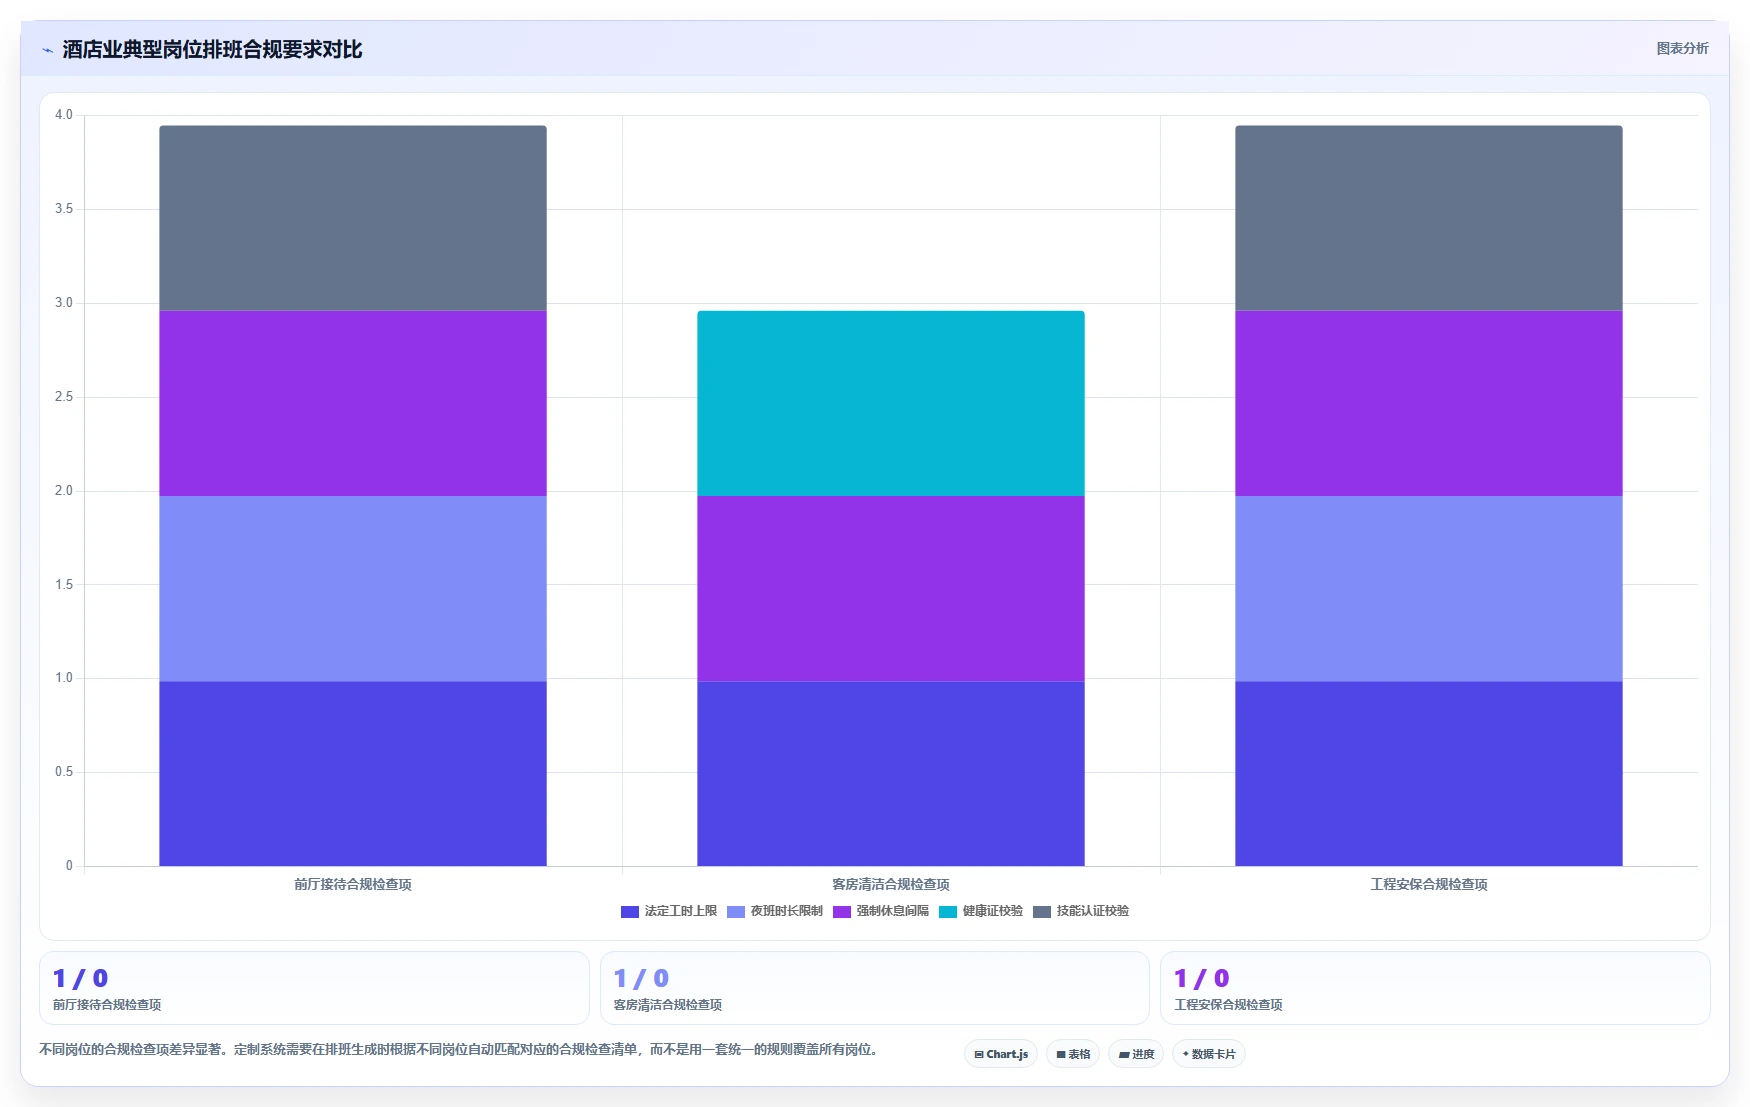Open the 客房清洁合规检查项 stat card
Screen dimensions: 1750x1107
pyautogui.click(x=875, y=988)
